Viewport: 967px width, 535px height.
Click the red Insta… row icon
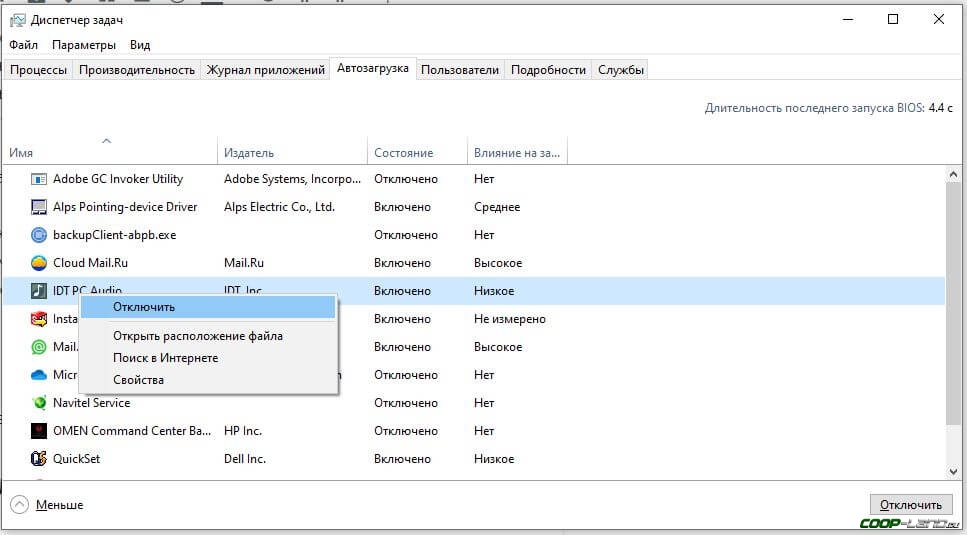[39, 319]
